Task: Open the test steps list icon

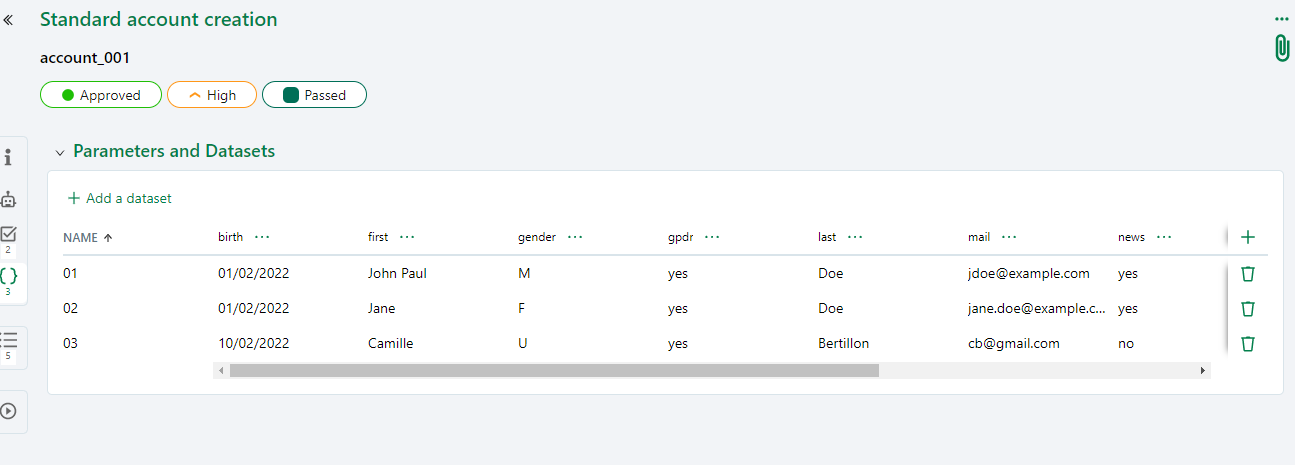Action: [x=9, y=341]
